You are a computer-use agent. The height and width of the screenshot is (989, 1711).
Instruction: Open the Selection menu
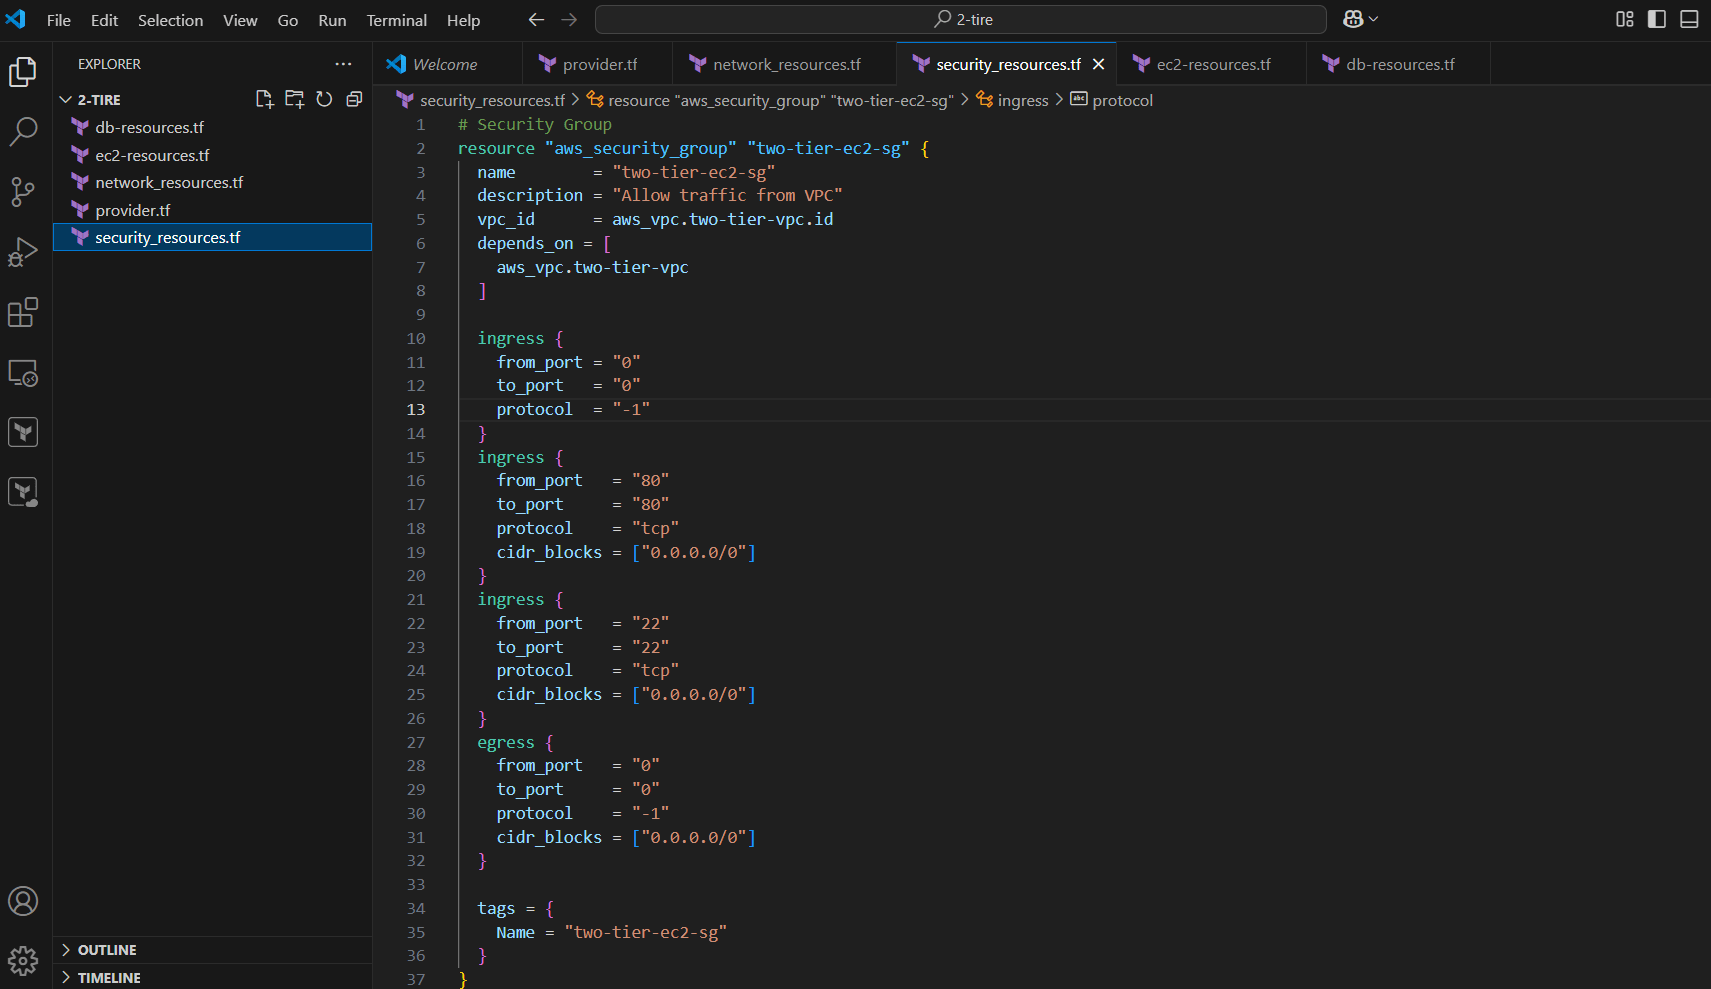tap(170, 20)
